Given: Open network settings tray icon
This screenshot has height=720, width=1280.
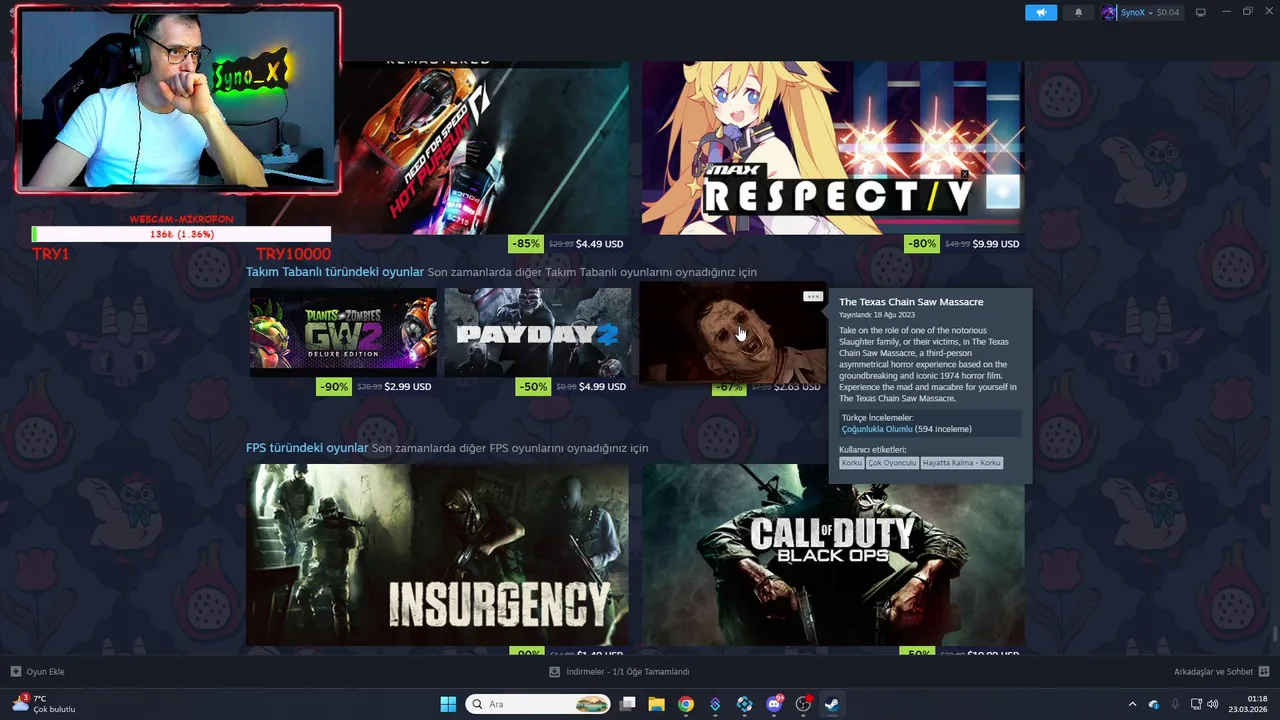Looking at the screenshot, I should pos(1196,704).
